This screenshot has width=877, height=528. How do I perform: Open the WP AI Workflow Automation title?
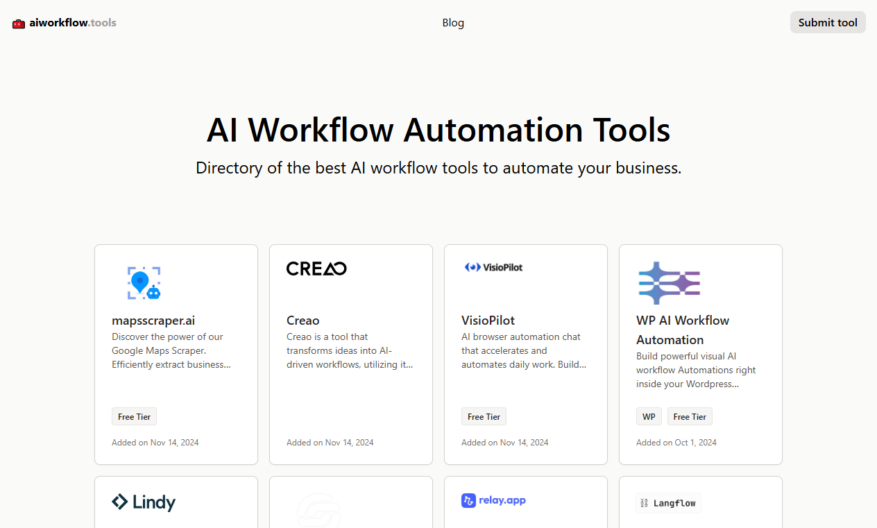(x=682, y=330)
